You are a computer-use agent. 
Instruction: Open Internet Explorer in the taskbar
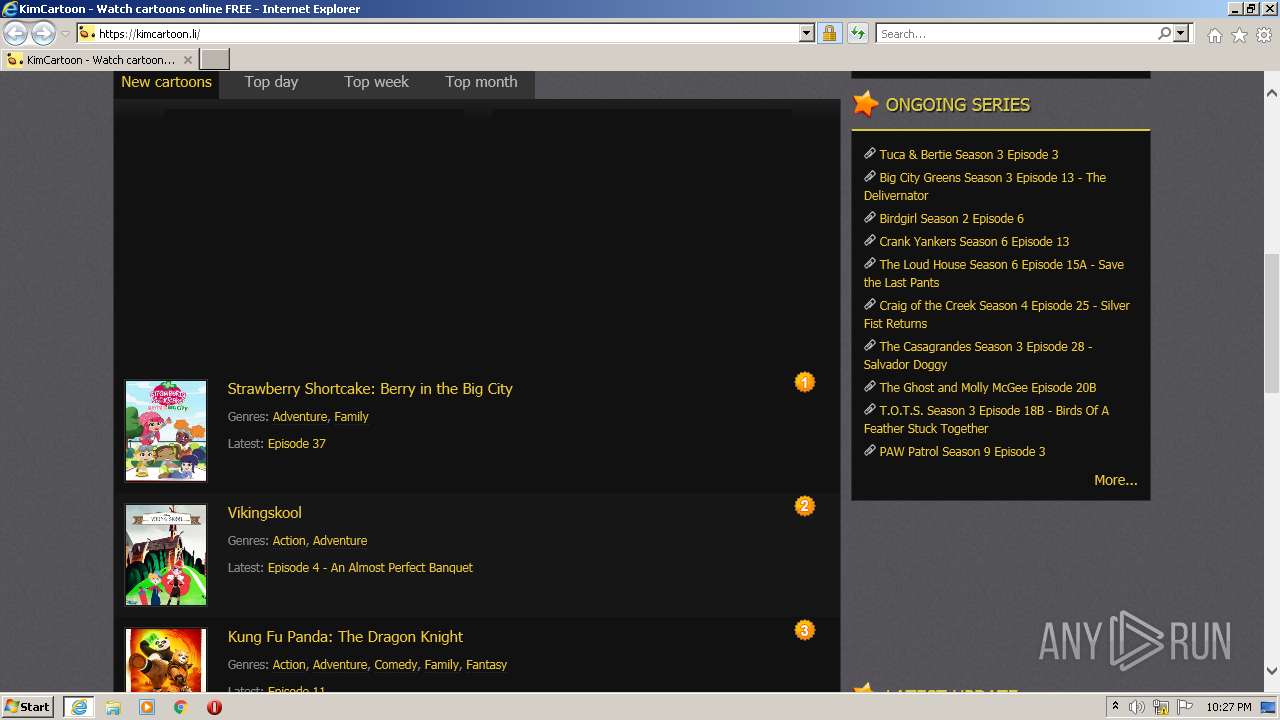click(78, 707)
